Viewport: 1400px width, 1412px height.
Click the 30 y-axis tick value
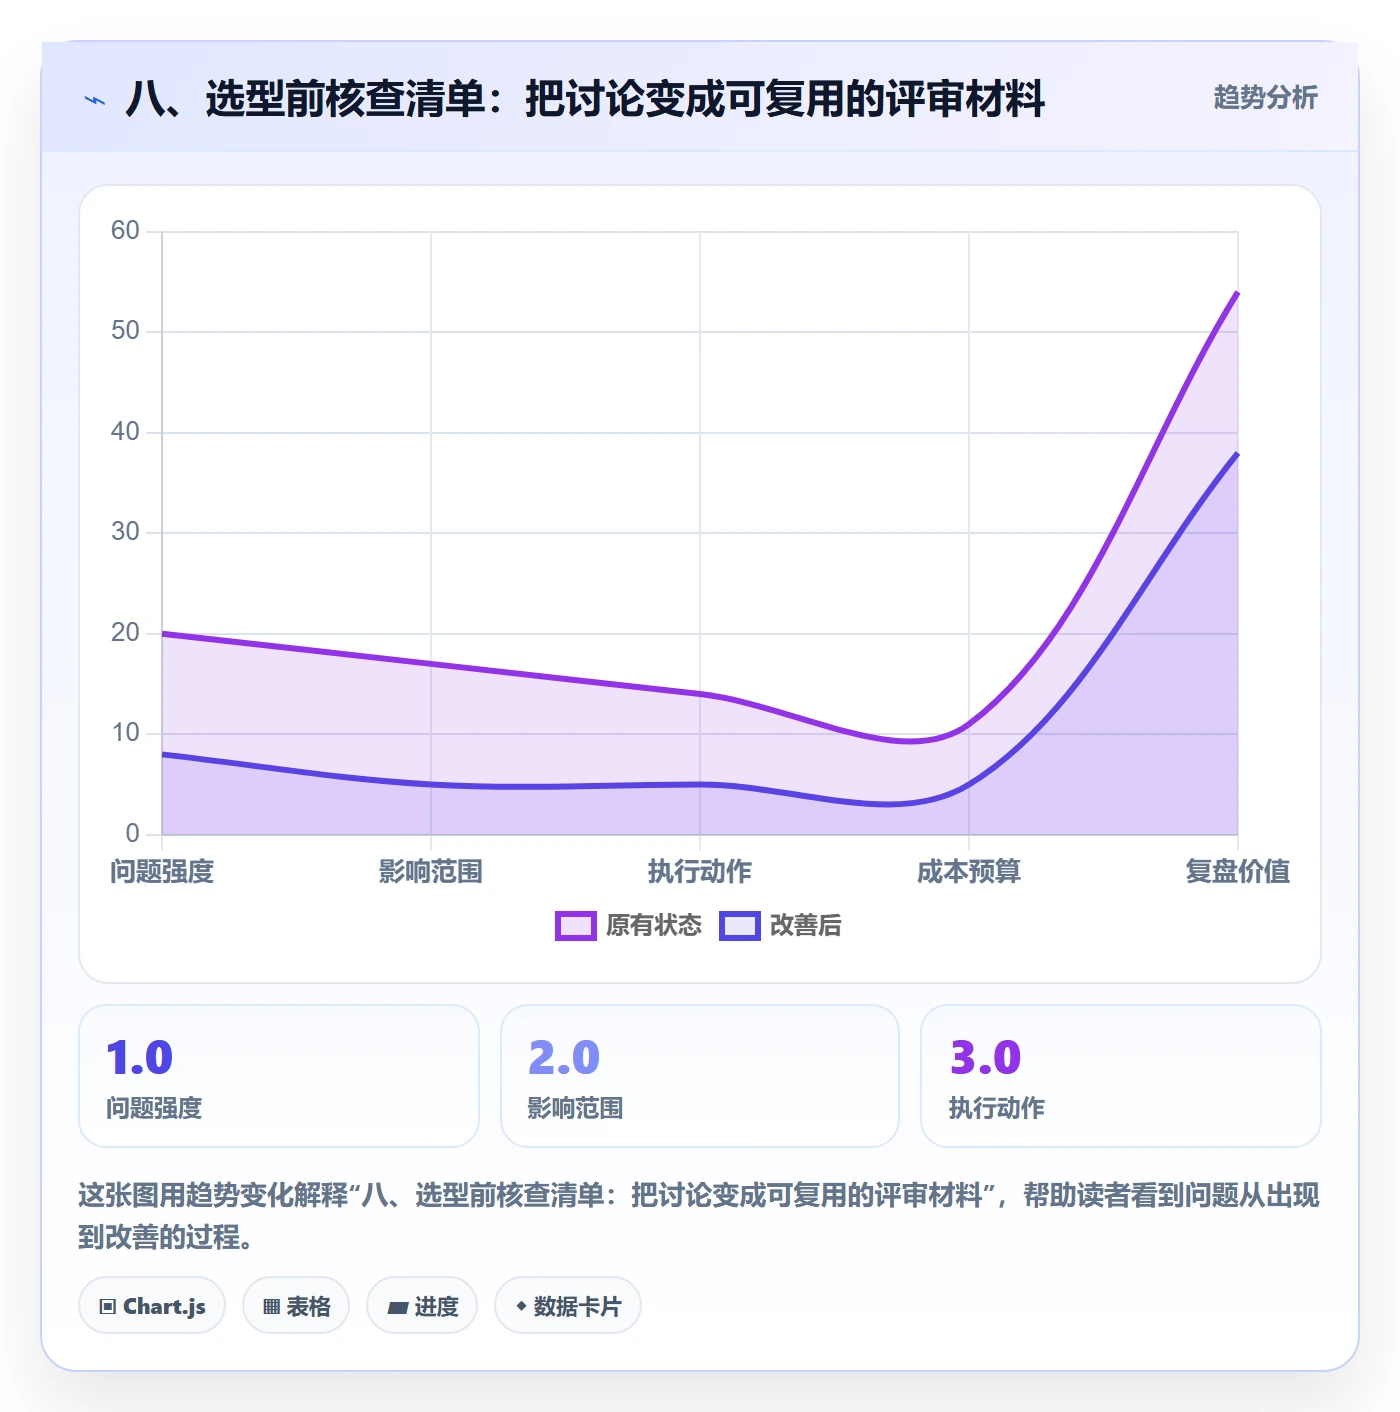[125, 532]
